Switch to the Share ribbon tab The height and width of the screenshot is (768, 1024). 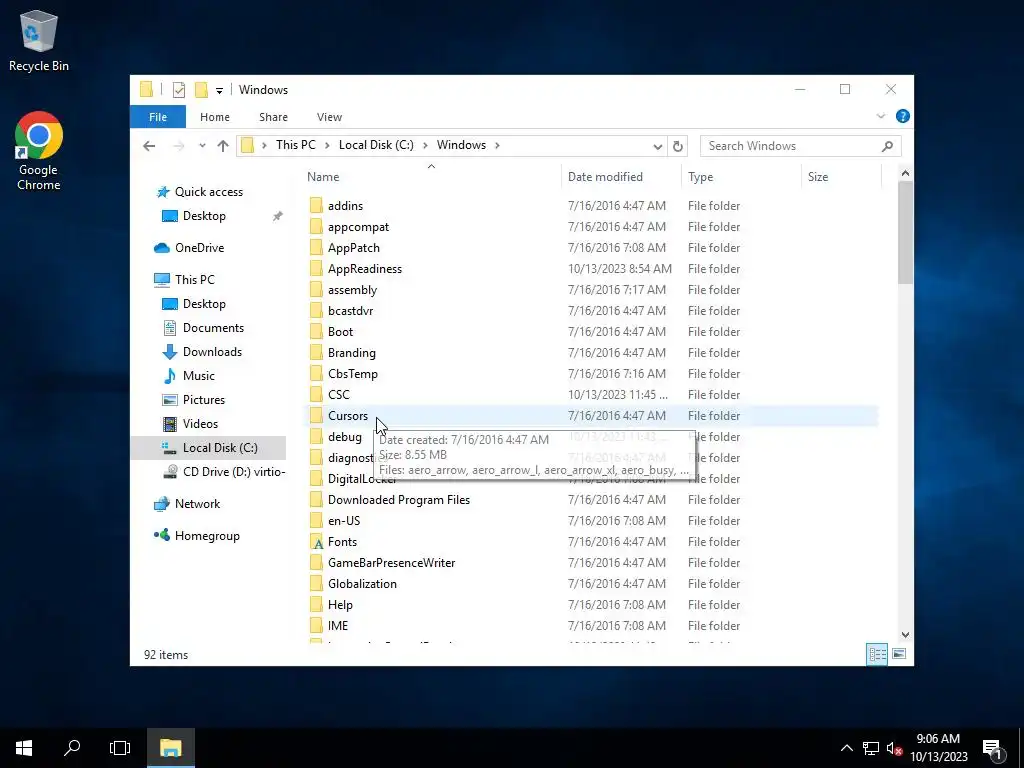tap(273, 117)
